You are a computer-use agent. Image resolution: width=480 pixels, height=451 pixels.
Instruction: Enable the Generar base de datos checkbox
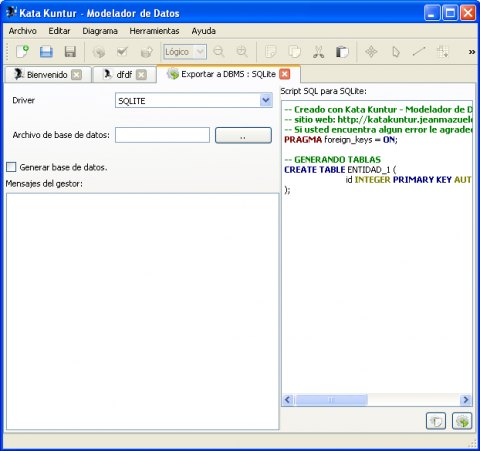[11, 167]
